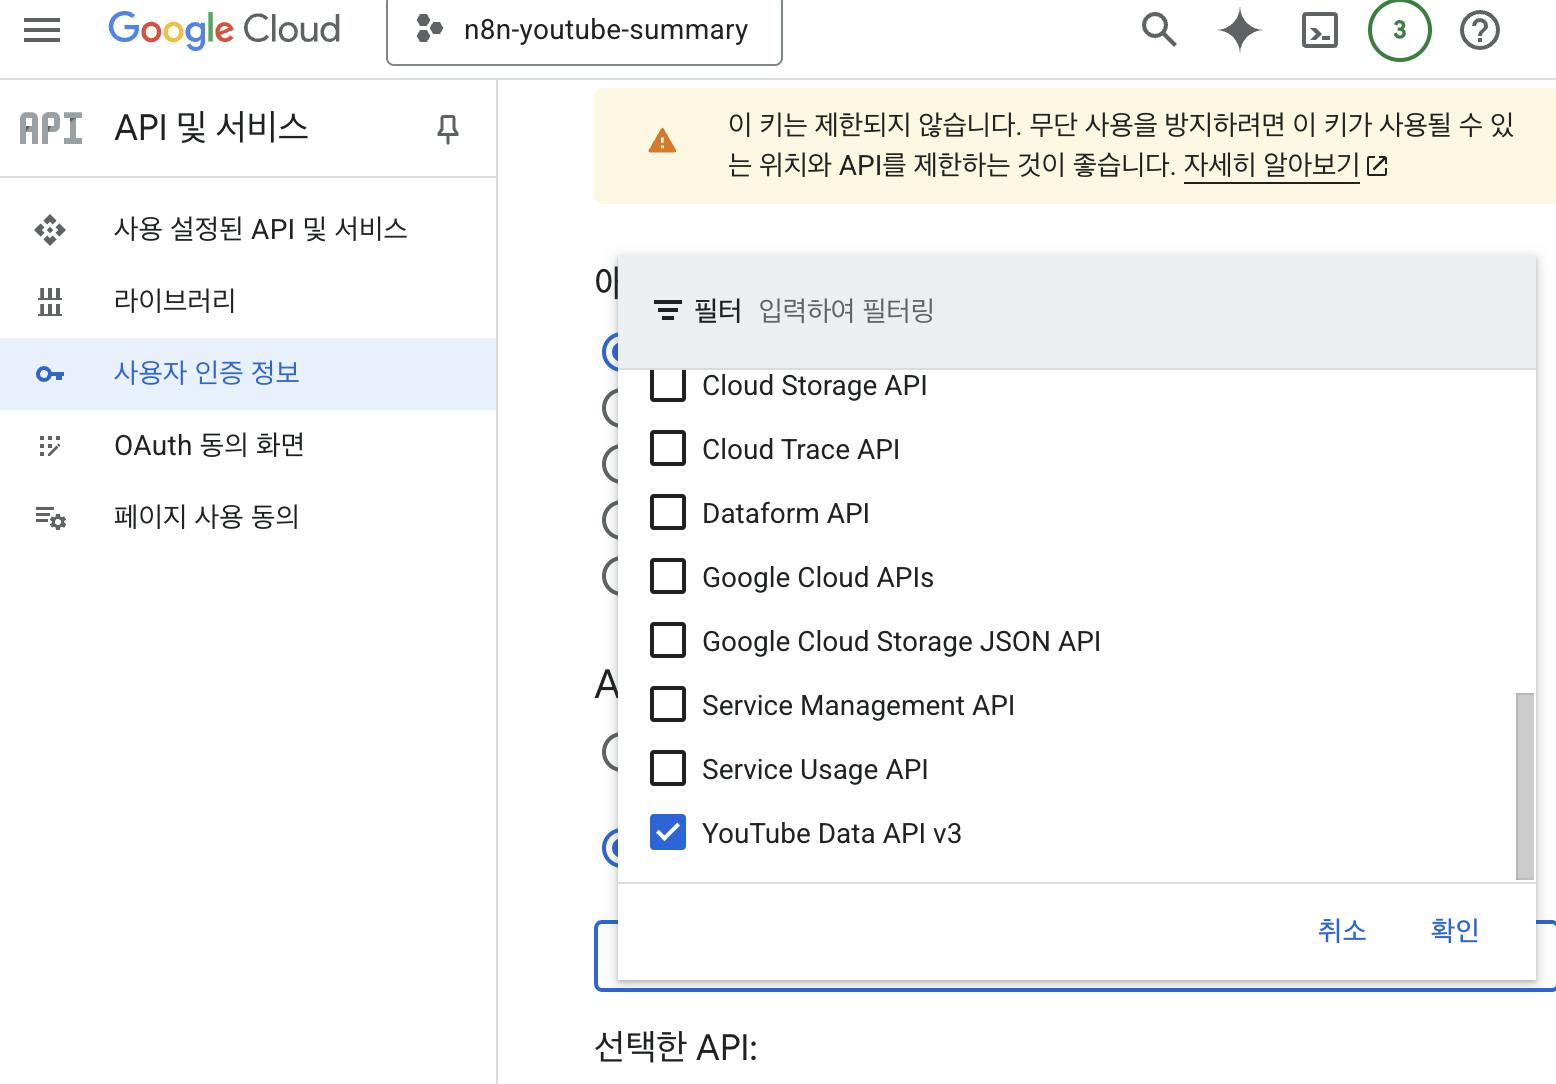Click the filter lines icon

(x=667, y=311)
